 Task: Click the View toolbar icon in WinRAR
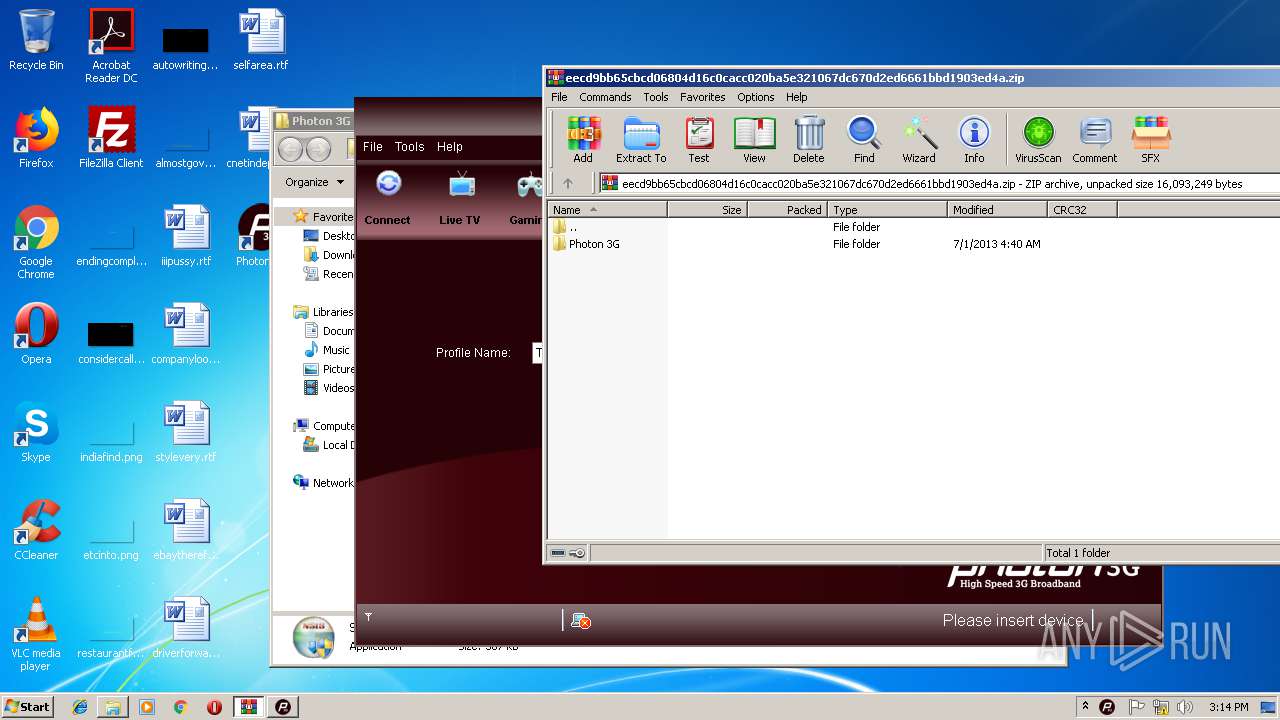coord(754,139)
